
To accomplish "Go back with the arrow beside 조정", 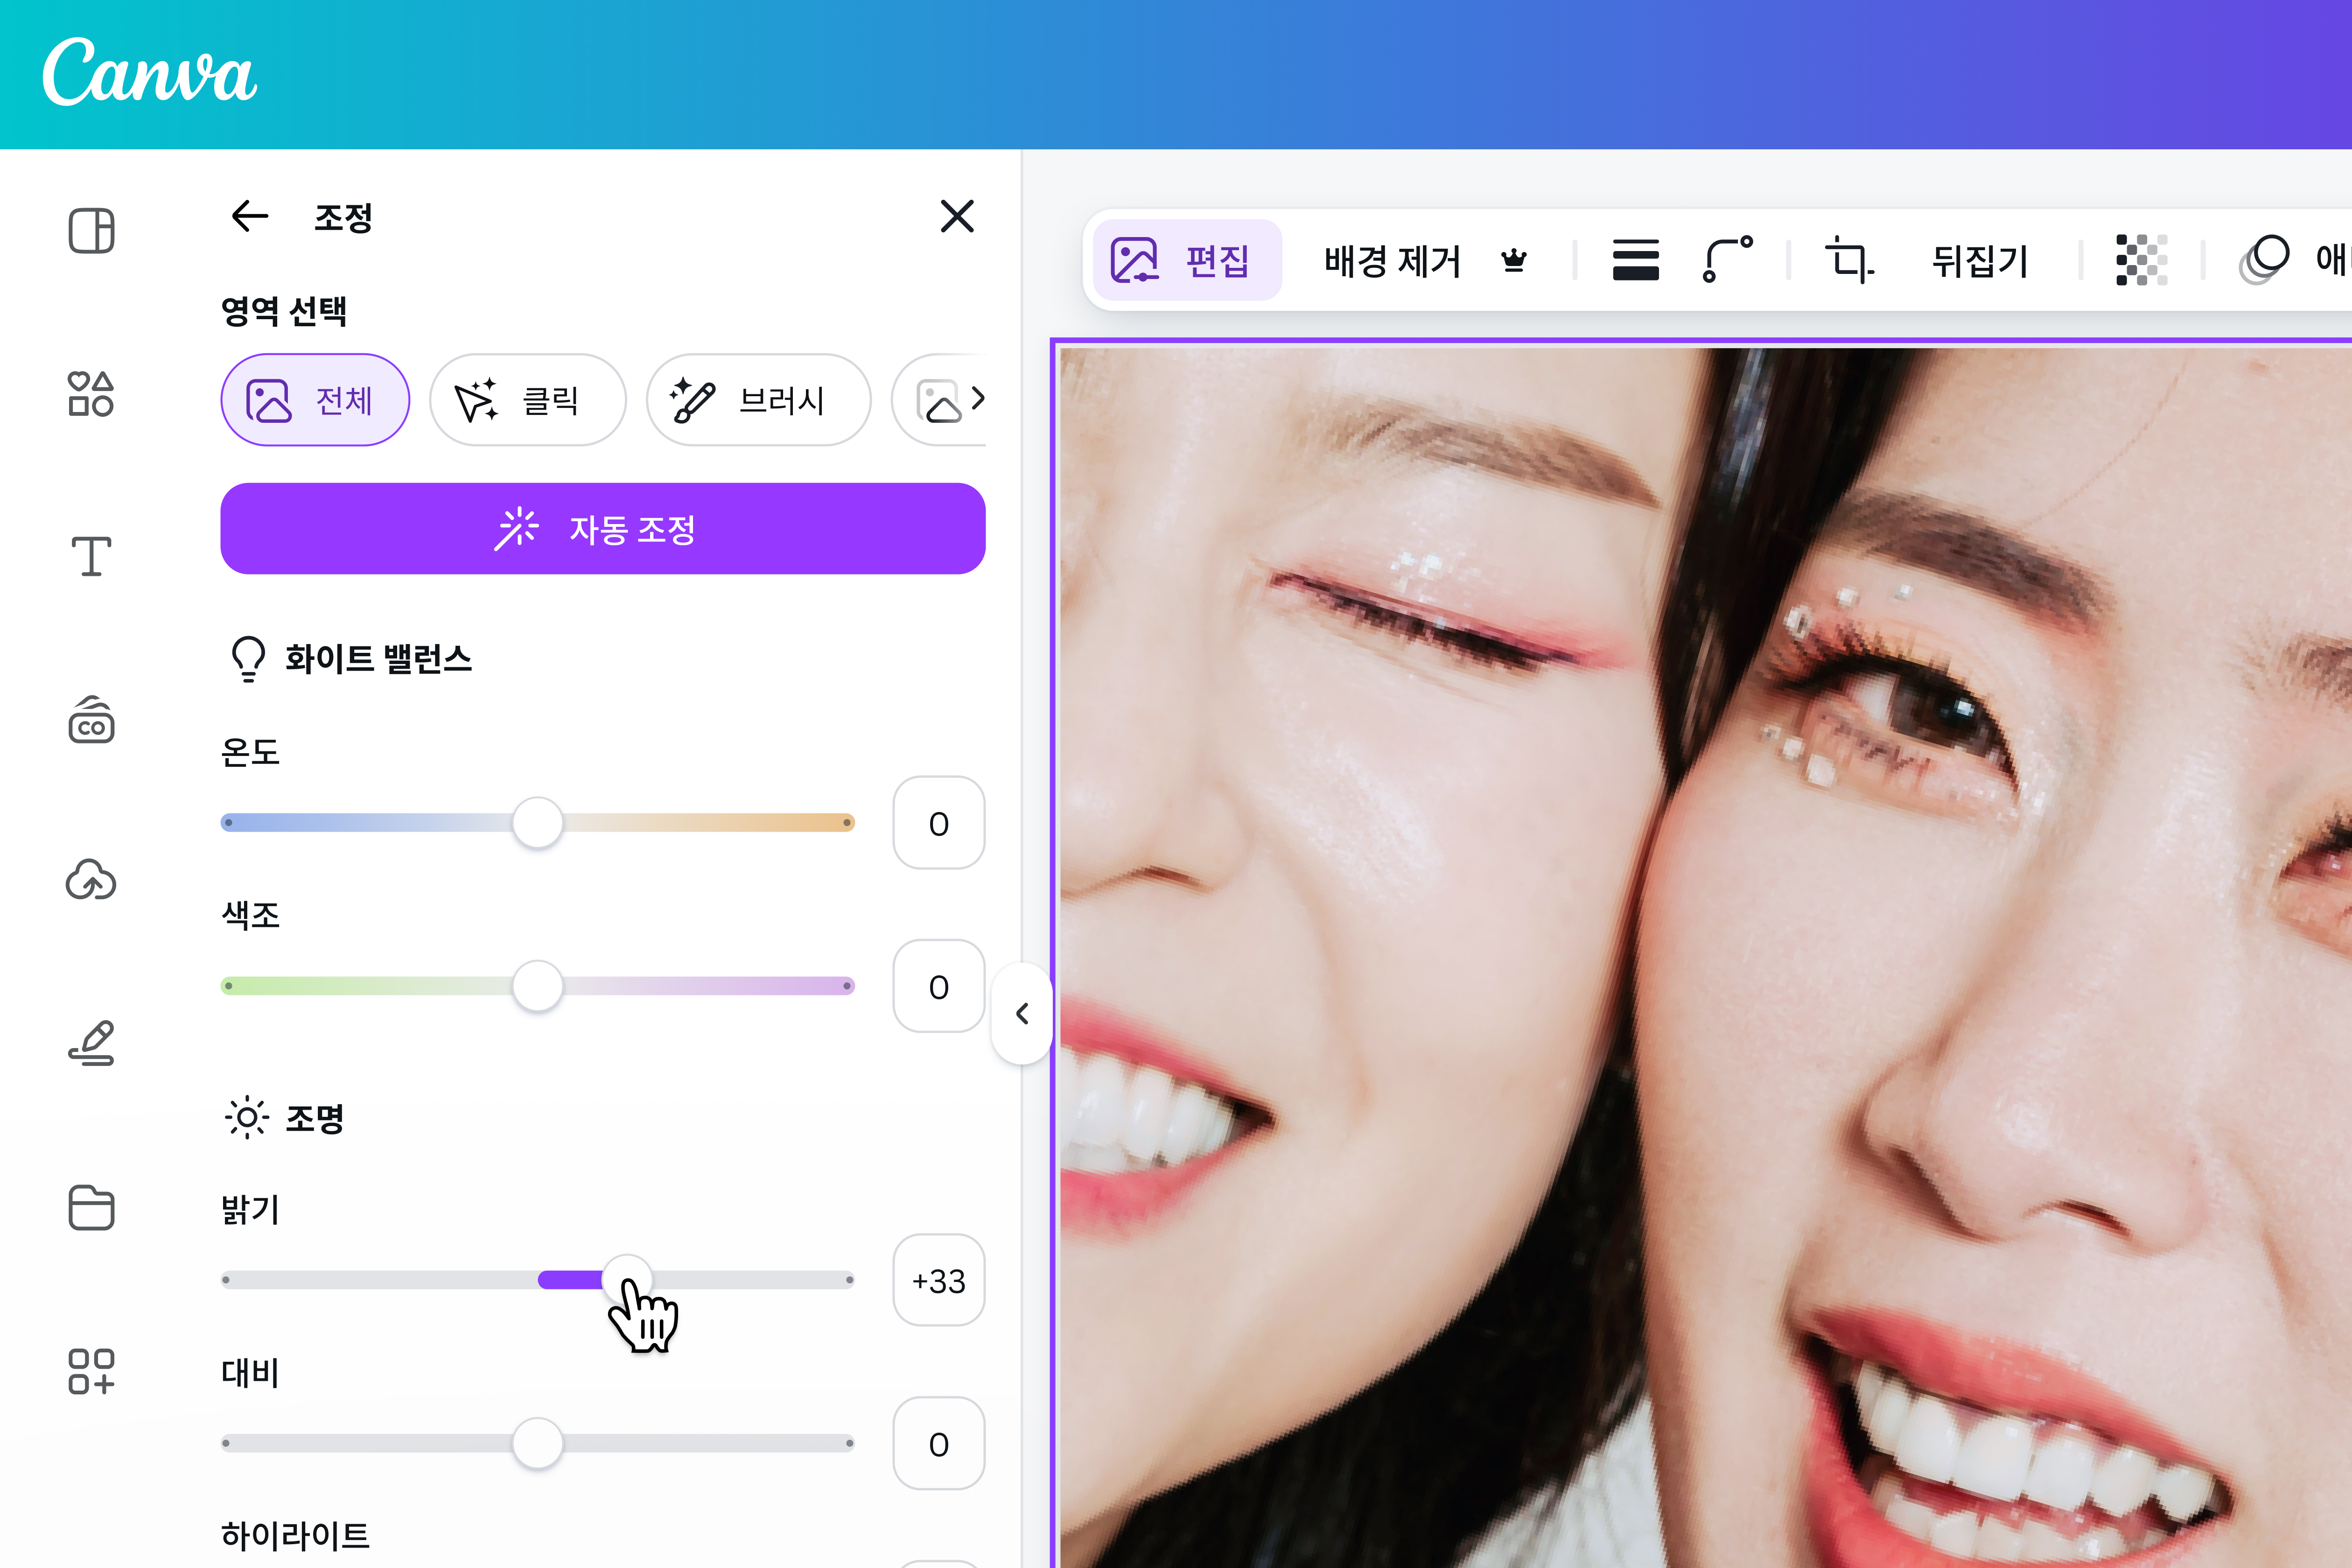I will tap(250, 216).
